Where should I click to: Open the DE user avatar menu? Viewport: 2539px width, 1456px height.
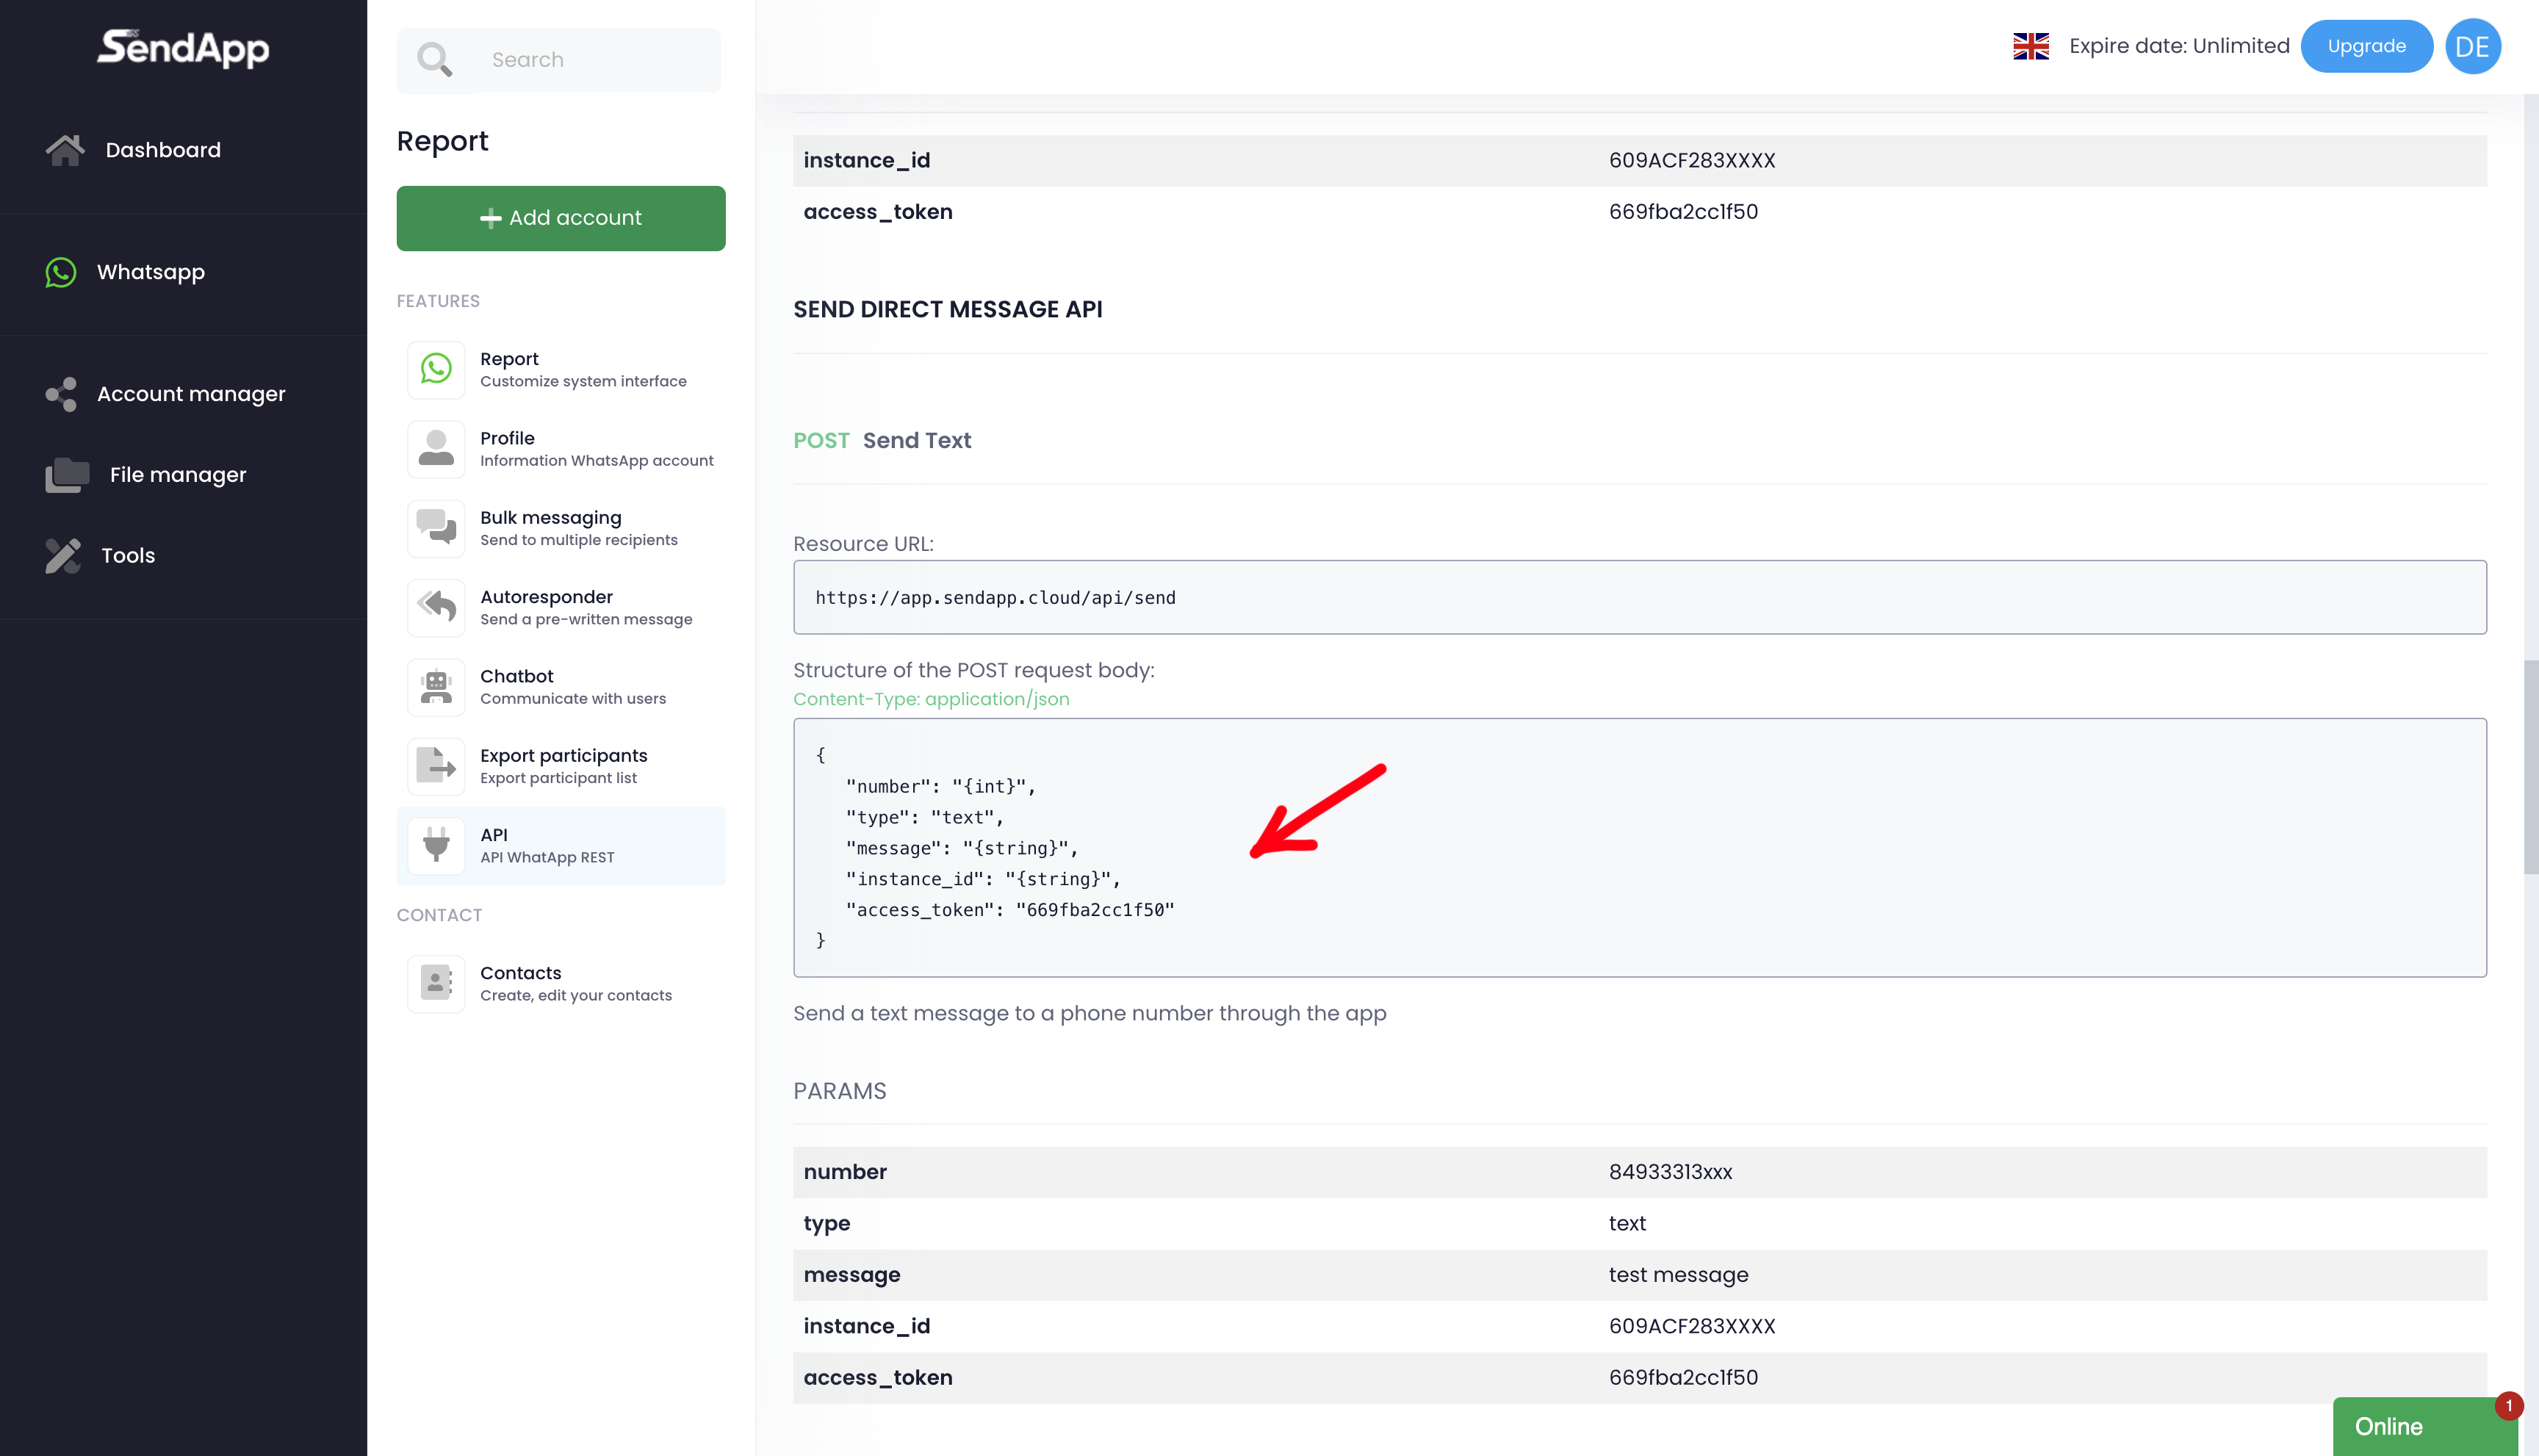tap(2472, 46)
